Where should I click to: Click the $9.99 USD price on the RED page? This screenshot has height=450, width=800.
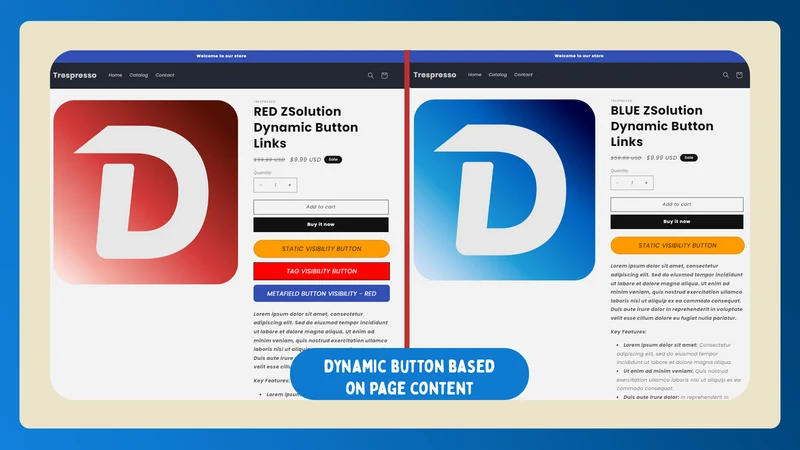point(306,159)
